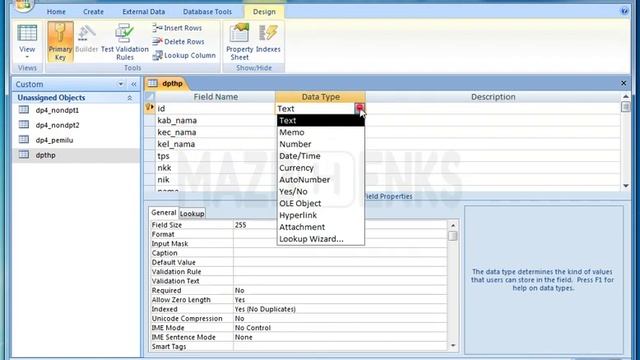Viewport: 640px width, 360px height.
Task: Choose Hyperlink data type
Action: click(320, 215)
